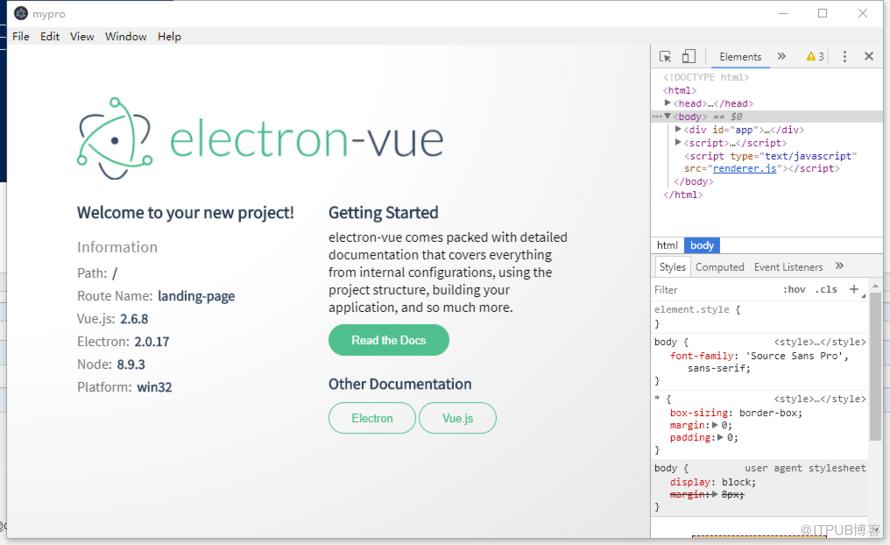The height and width of the screenshot is (545, 890).
Task: Click the Node version 8.9.3
Action: coord(131,364)
